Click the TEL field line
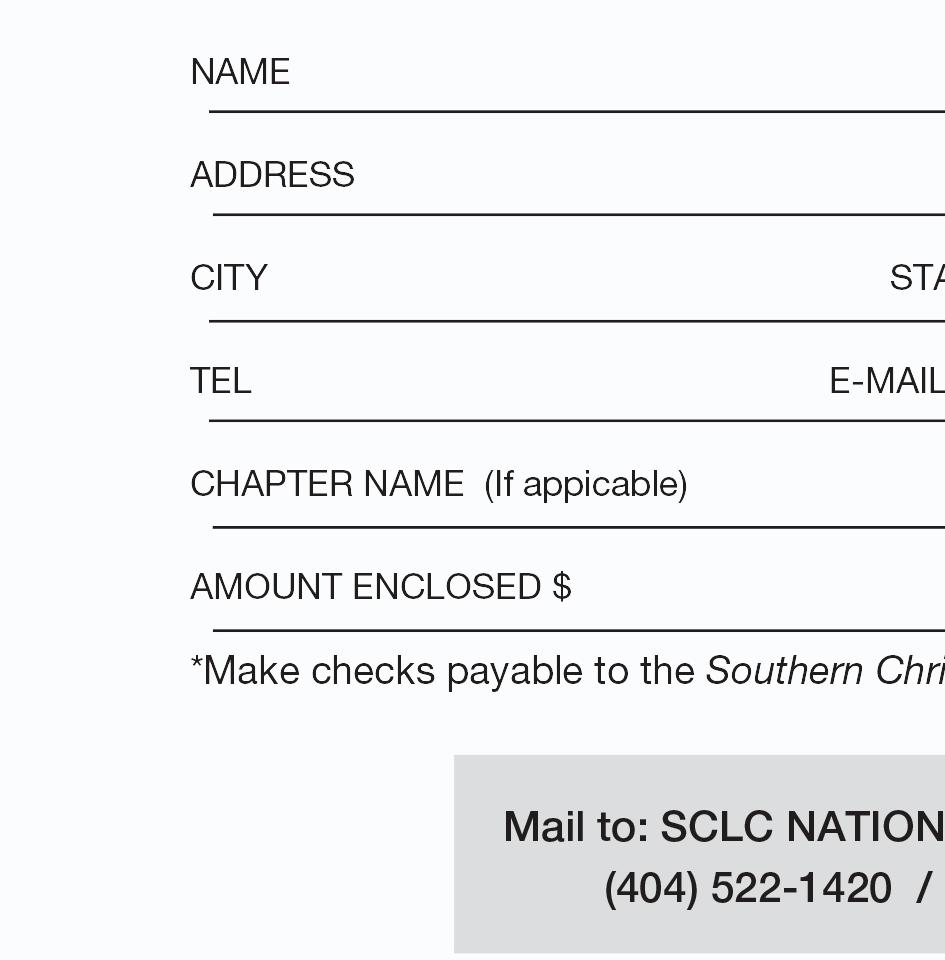This screenshot has height=960, width=945. tap(577, 421)
